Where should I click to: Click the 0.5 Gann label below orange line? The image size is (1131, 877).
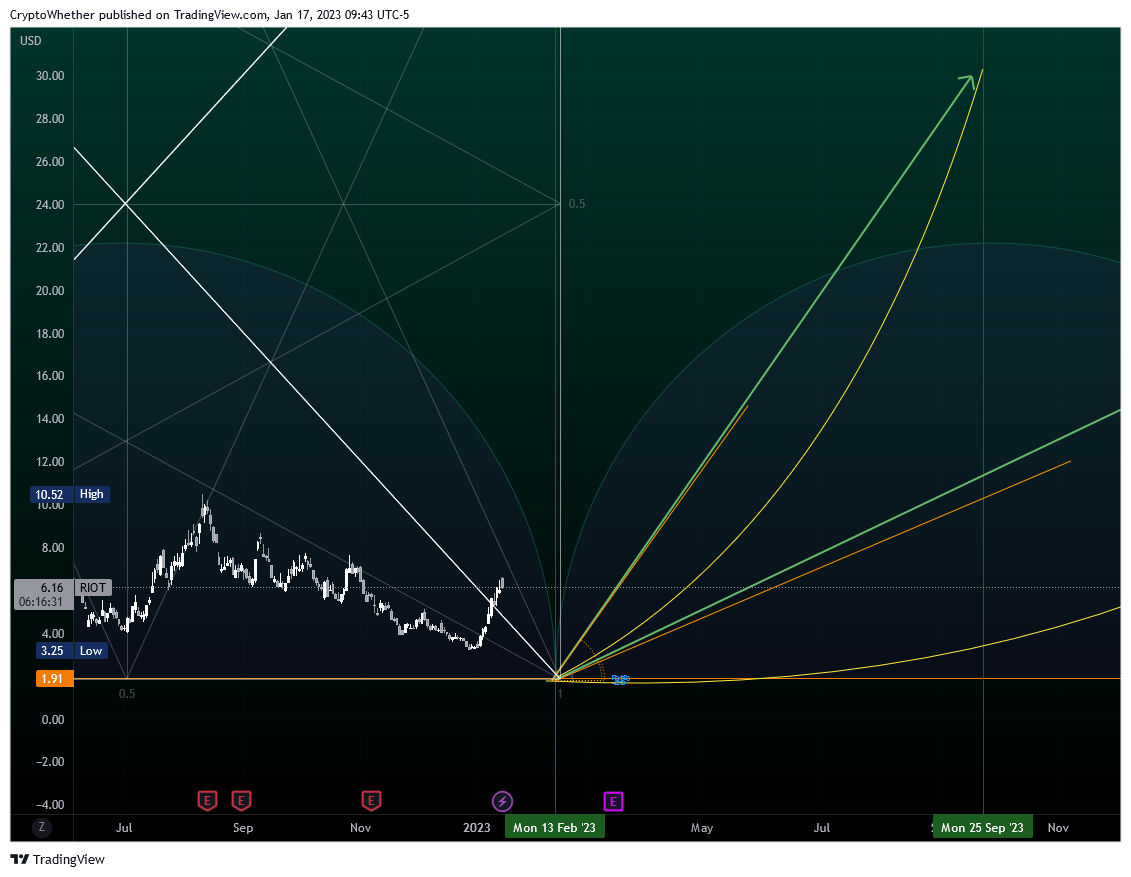[x=127, y=694]
